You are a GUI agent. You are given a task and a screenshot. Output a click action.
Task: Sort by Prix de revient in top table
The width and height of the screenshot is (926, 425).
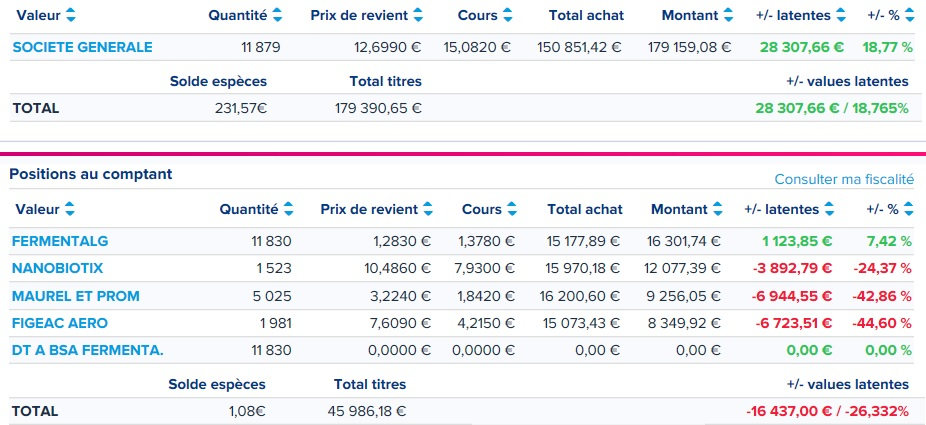click(x=418, y=16)
